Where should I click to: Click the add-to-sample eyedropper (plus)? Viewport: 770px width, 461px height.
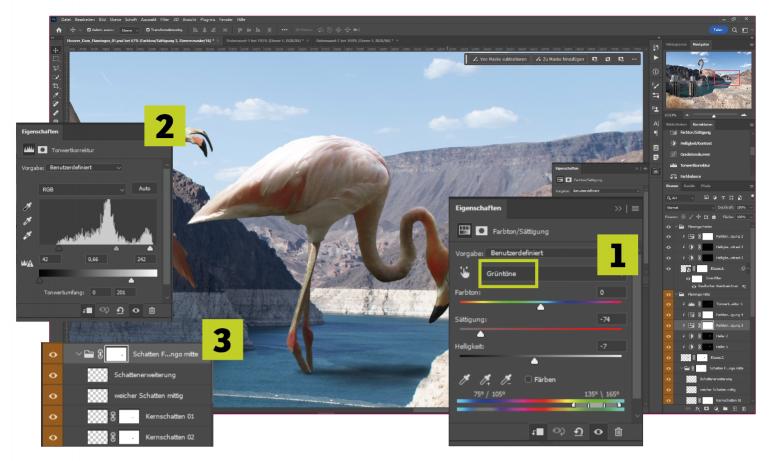485,379
